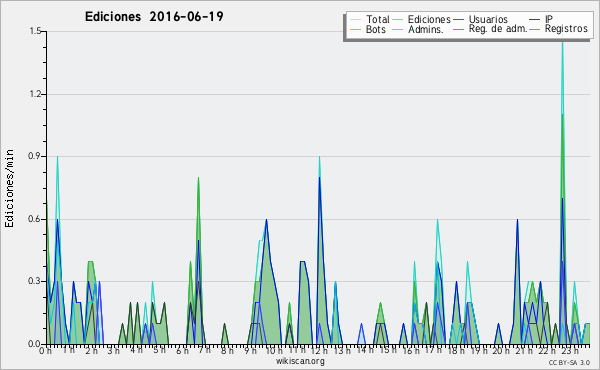Click the "0 h" x-axis label
600x370 pixels.
coord(46,350)
